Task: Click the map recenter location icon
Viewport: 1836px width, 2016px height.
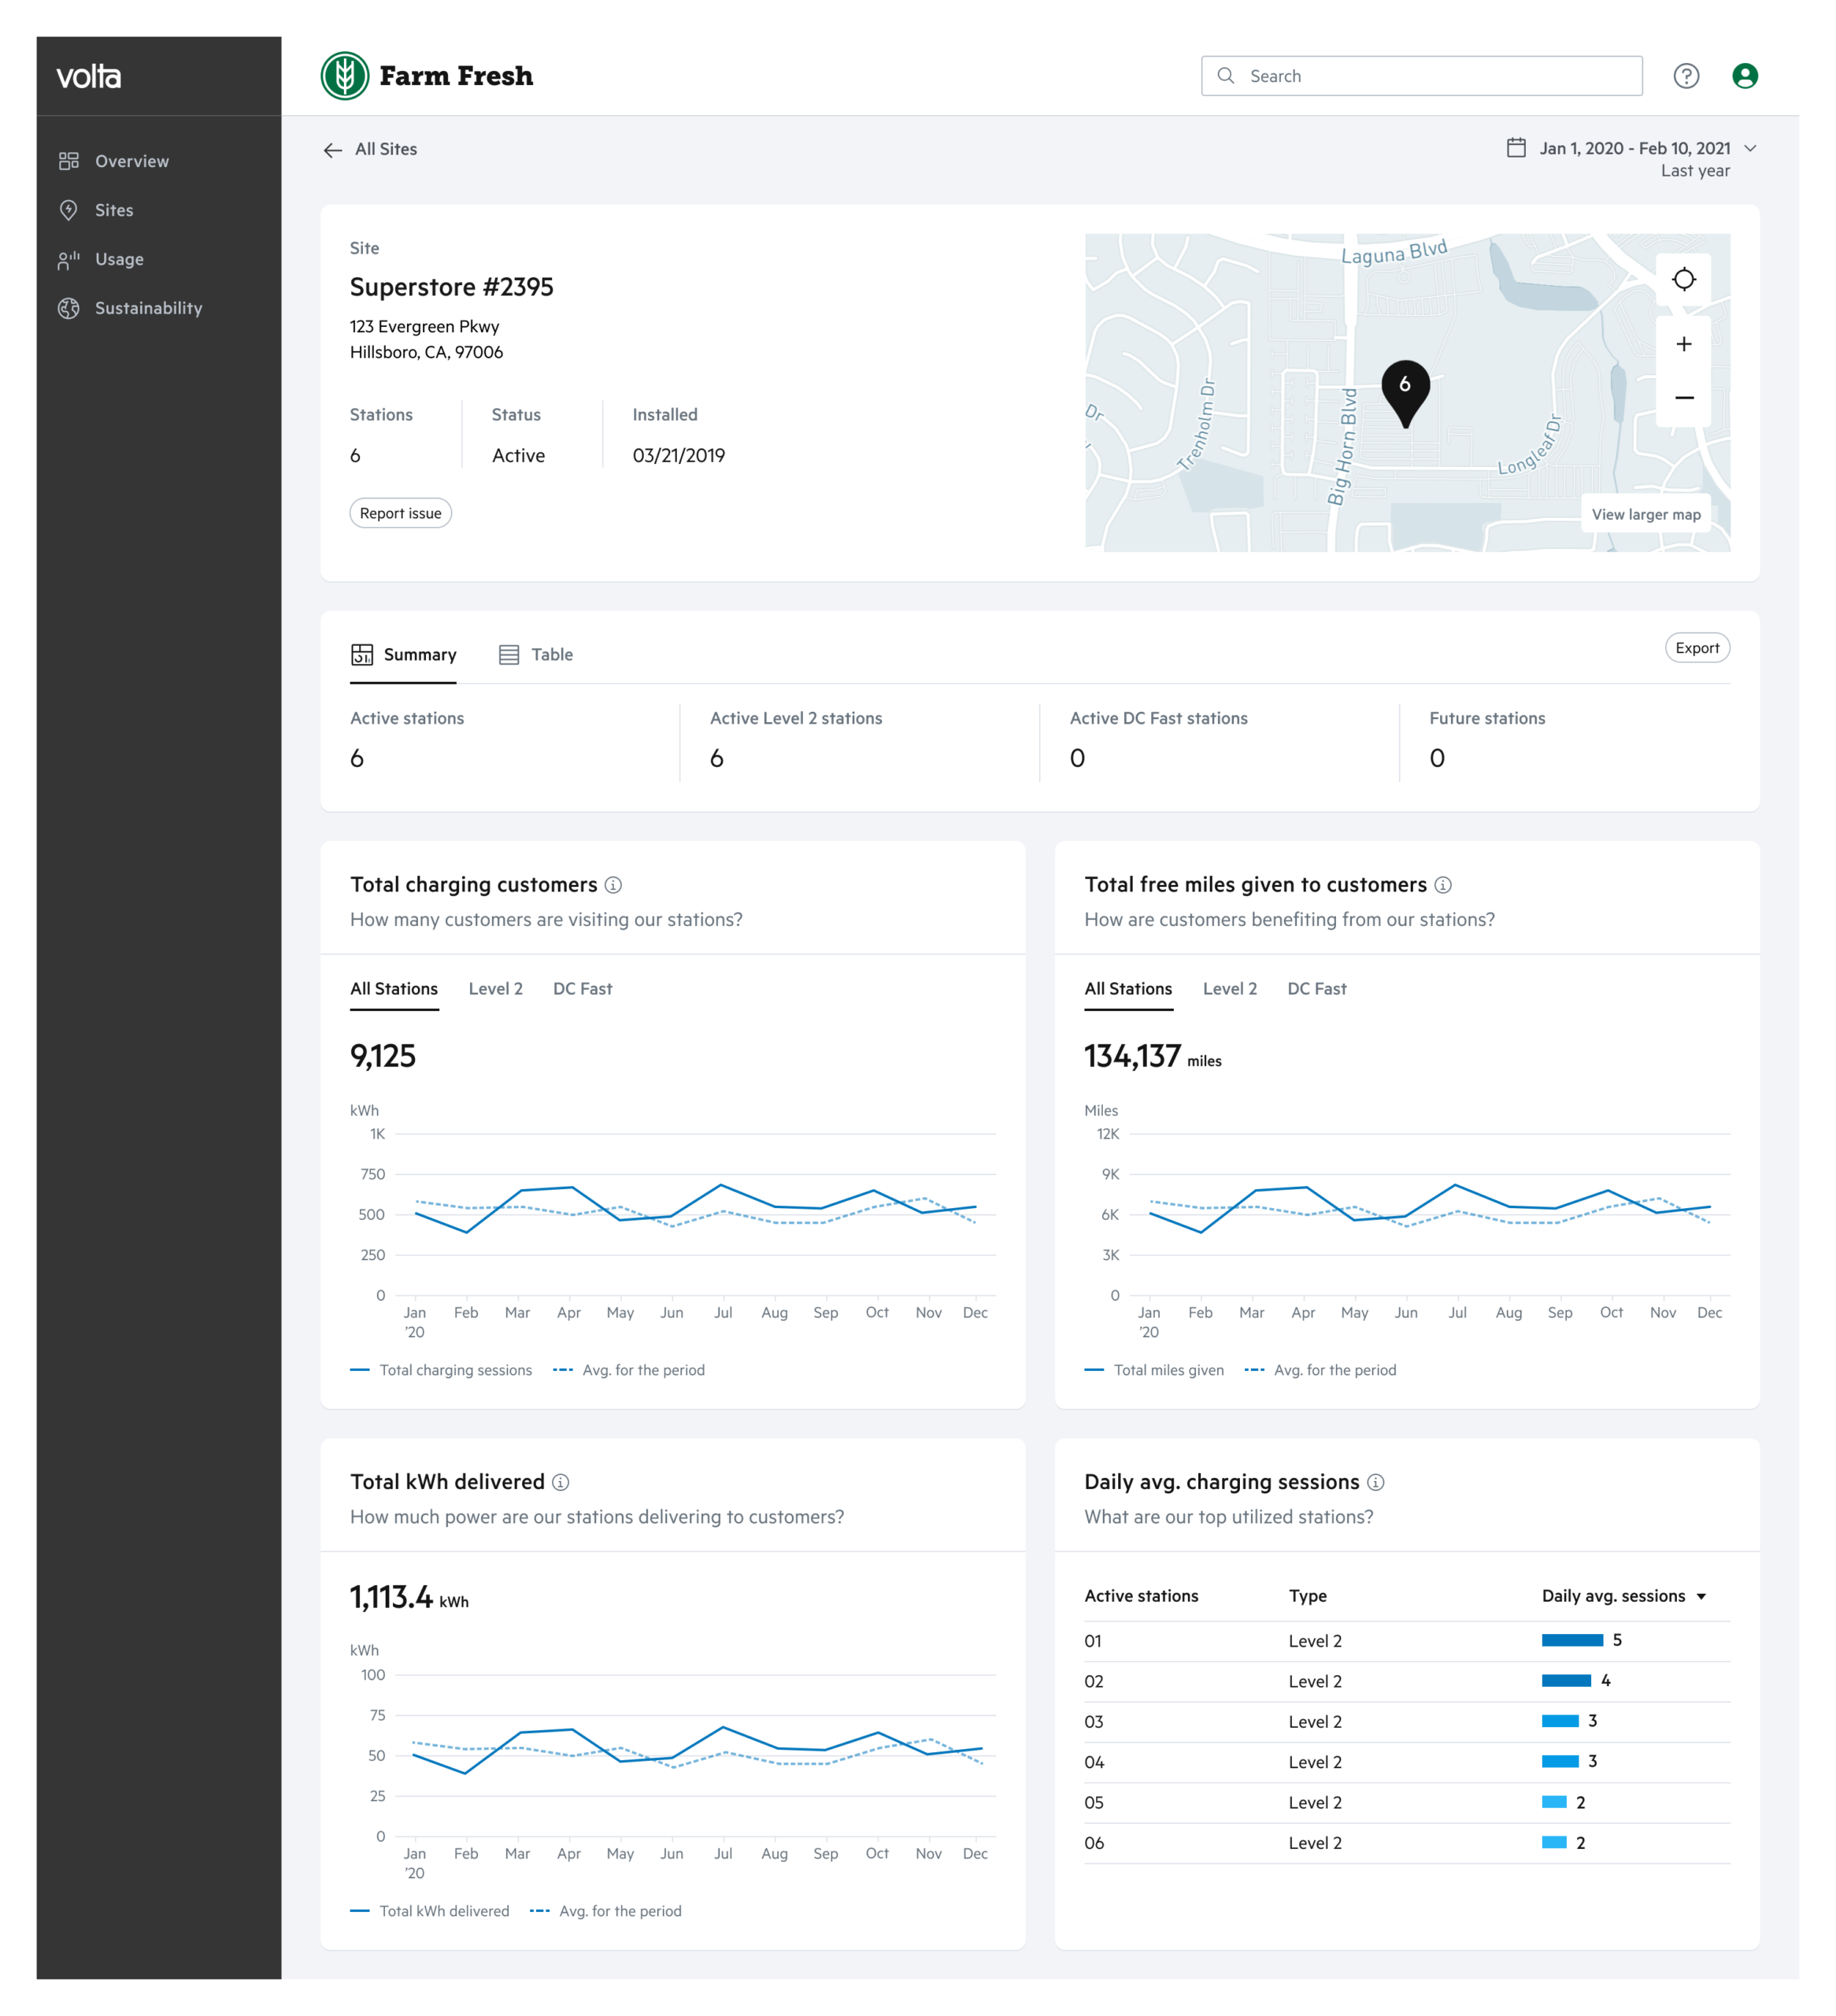Action: tap(1684, 279)
